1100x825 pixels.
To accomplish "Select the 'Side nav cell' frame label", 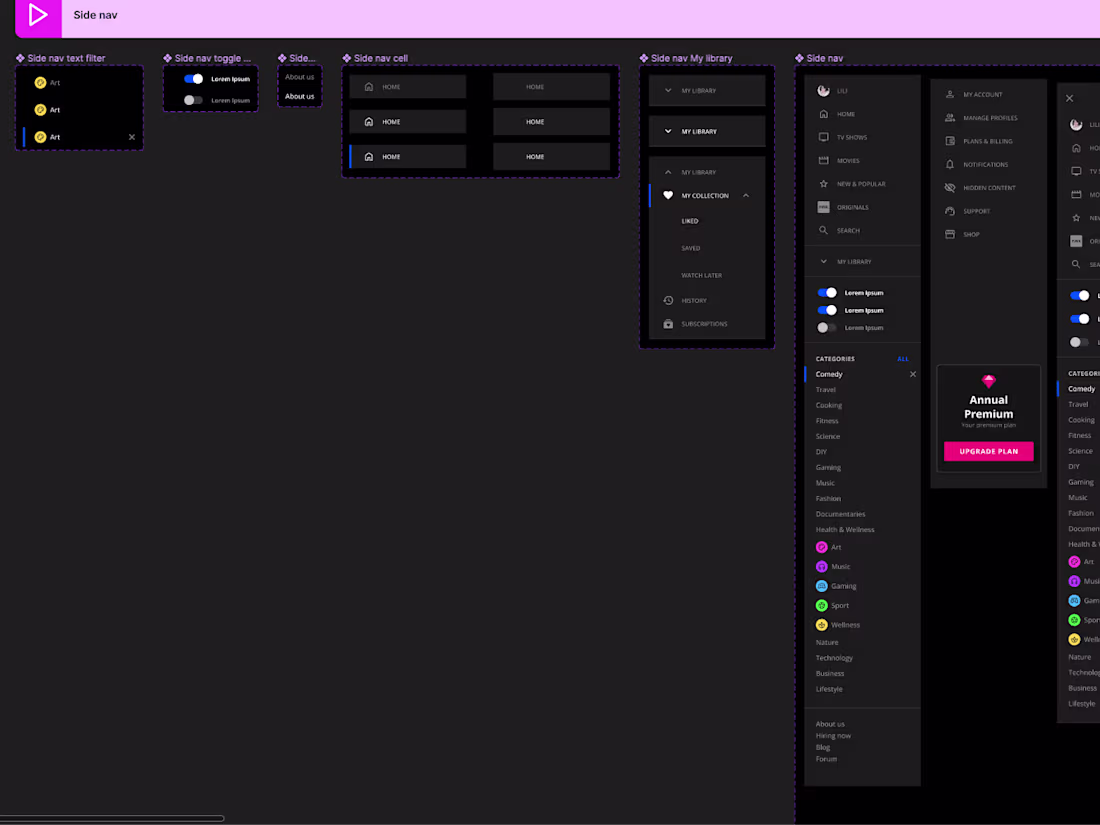I will click(x=380, y=58).
